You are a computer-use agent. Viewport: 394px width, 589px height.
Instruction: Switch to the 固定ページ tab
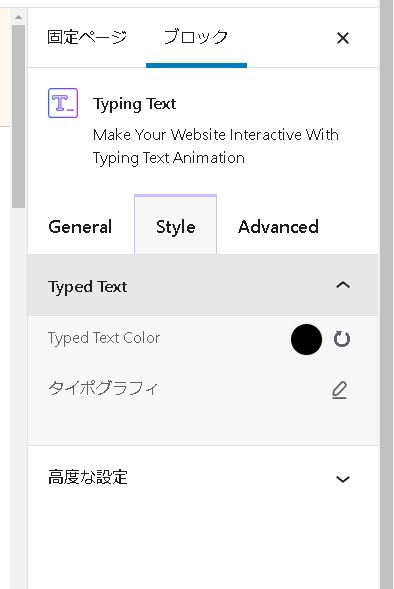87,37
